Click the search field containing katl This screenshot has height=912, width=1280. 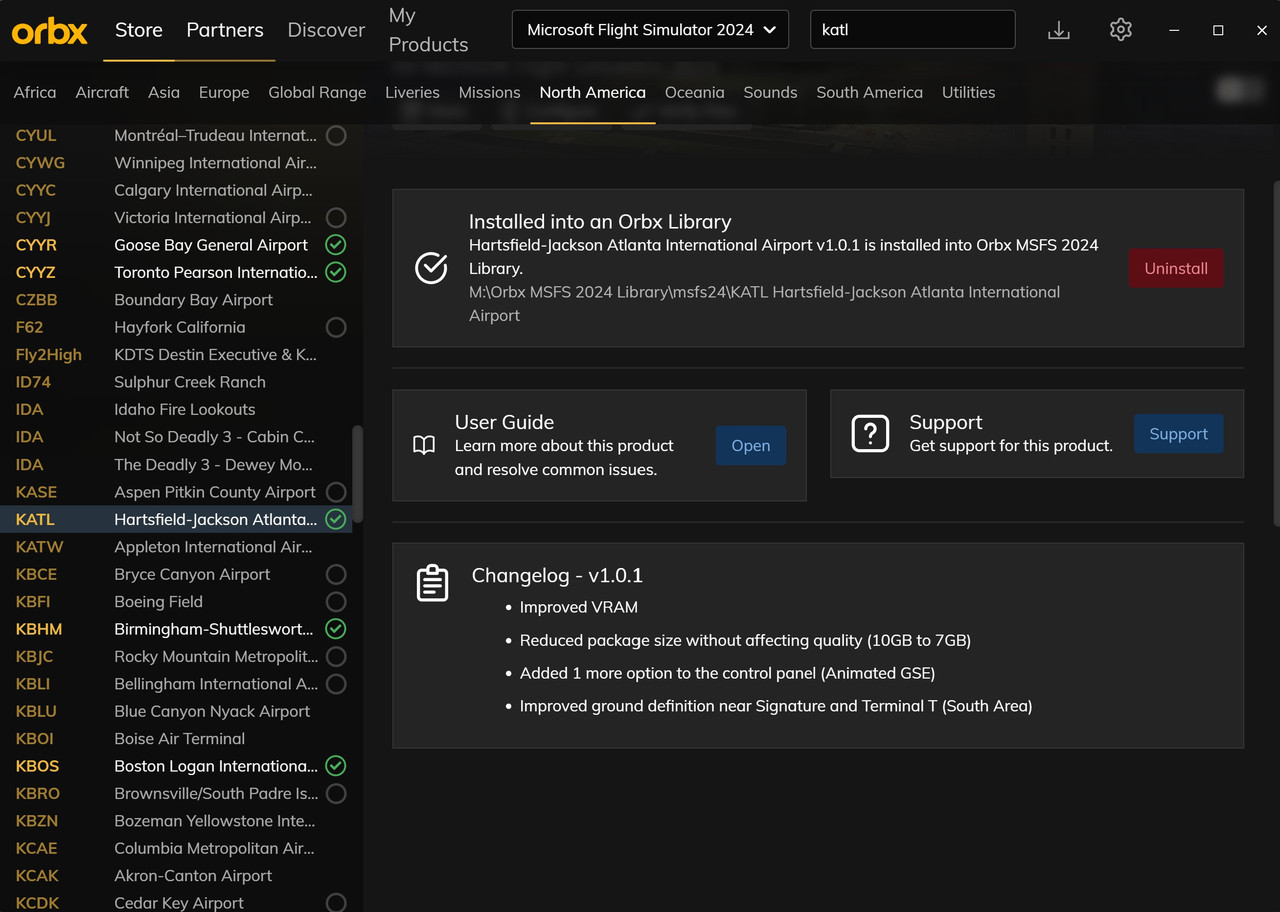[x=913, y=30]
